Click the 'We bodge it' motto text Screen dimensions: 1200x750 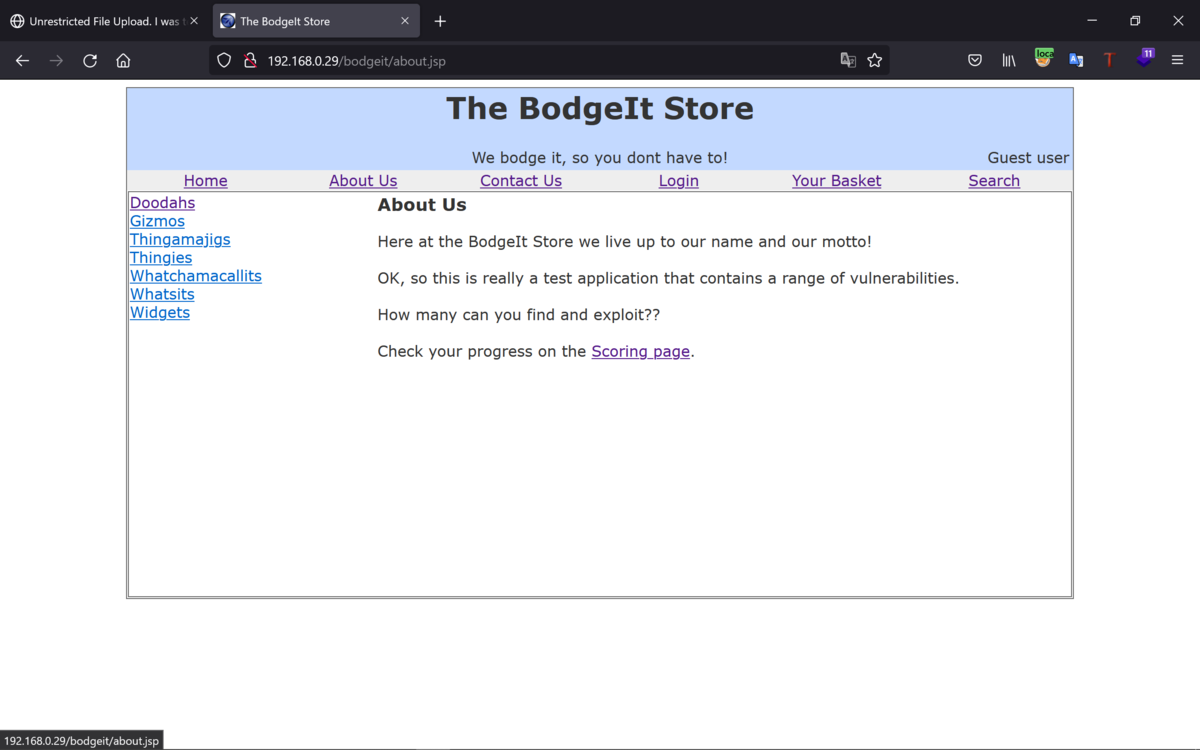[600, 158]
